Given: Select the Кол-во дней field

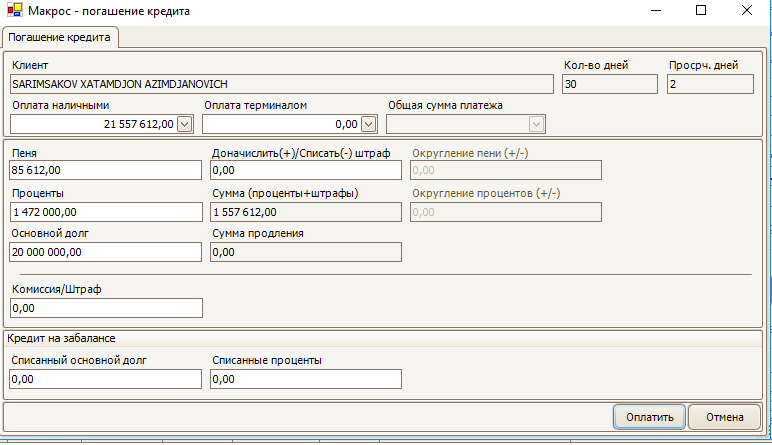Looking at the screenshot, I should point(610,84).
